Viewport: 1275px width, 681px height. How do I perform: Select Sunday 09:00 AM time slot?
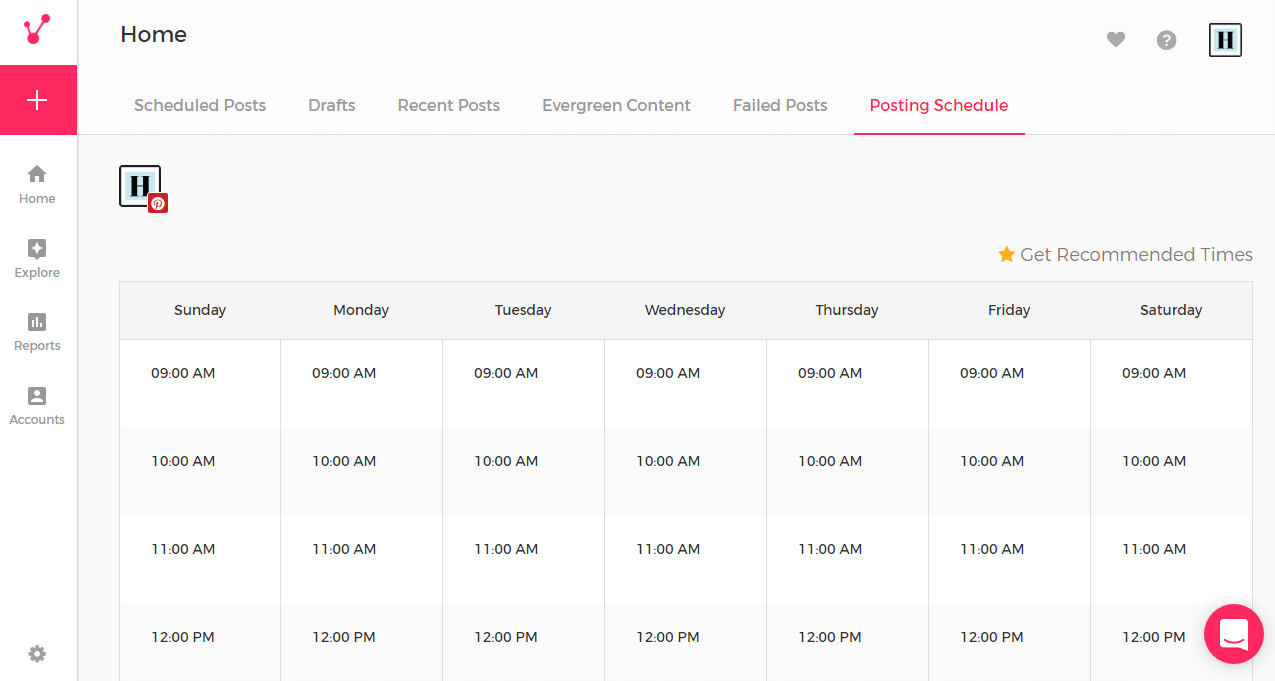(183, 373)
